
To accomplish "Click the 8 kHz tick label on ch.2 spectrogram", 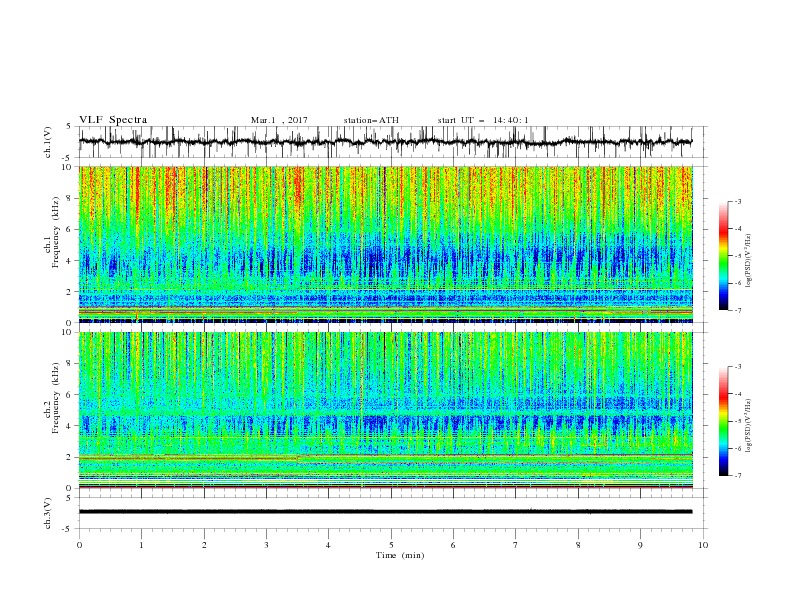I will coord(70,364).
